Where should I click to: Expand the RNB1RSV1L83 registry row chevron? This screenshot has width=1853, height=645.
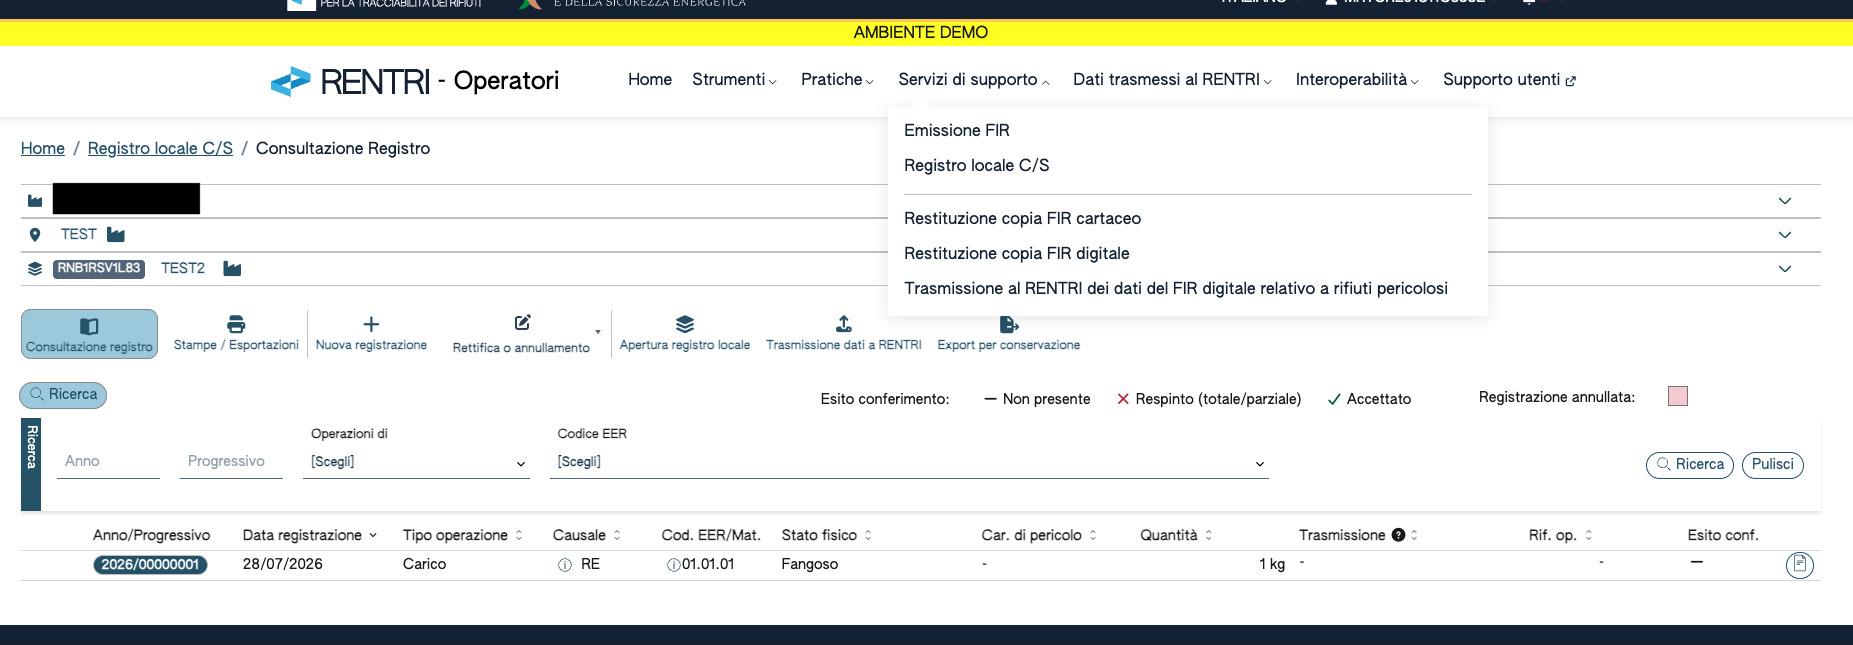[x=1785, y=269]
